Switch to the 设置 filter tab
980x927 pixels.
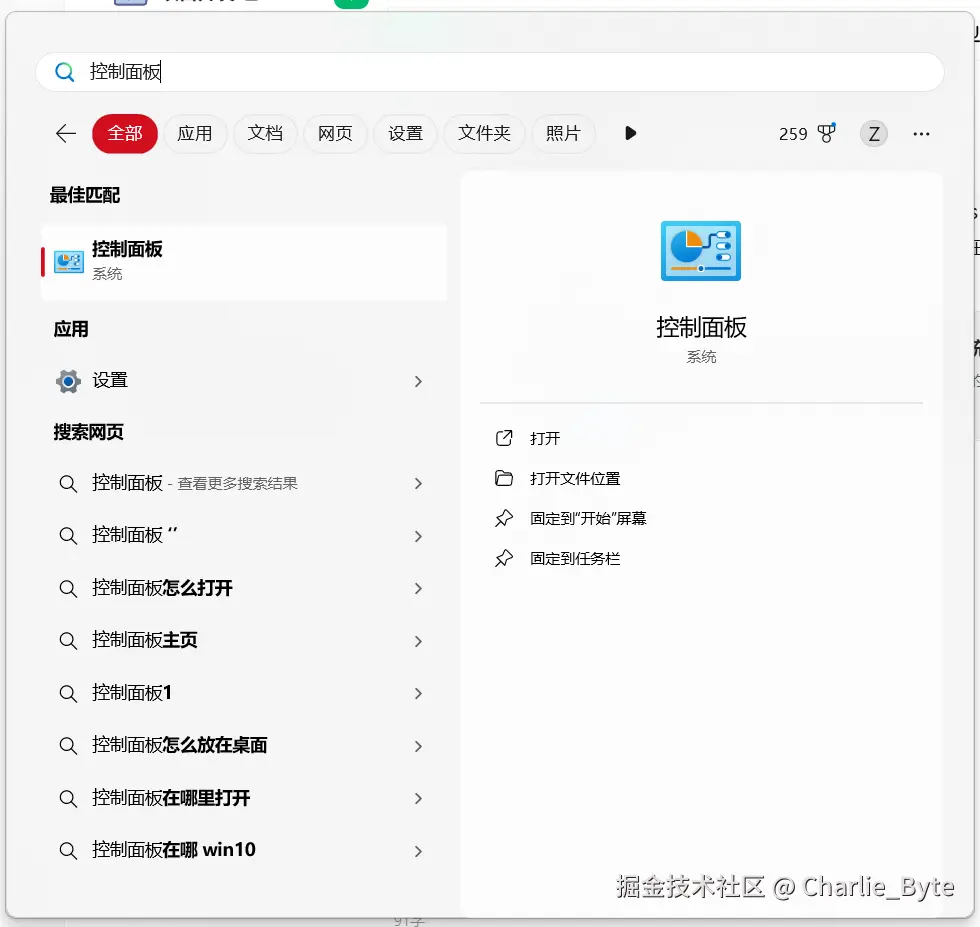coord(406,133)
